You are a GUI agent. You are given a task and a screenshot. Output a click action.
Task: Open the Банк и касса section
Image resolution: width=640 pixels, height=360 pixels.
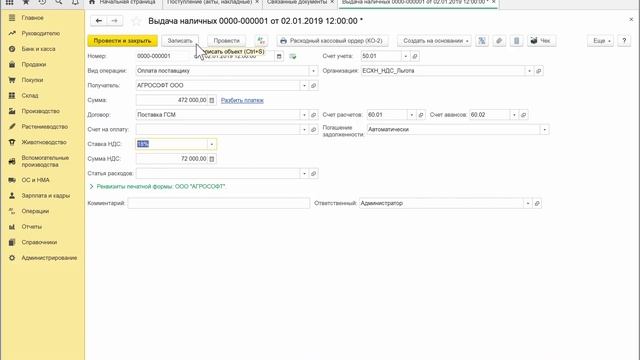coord(38,49)
